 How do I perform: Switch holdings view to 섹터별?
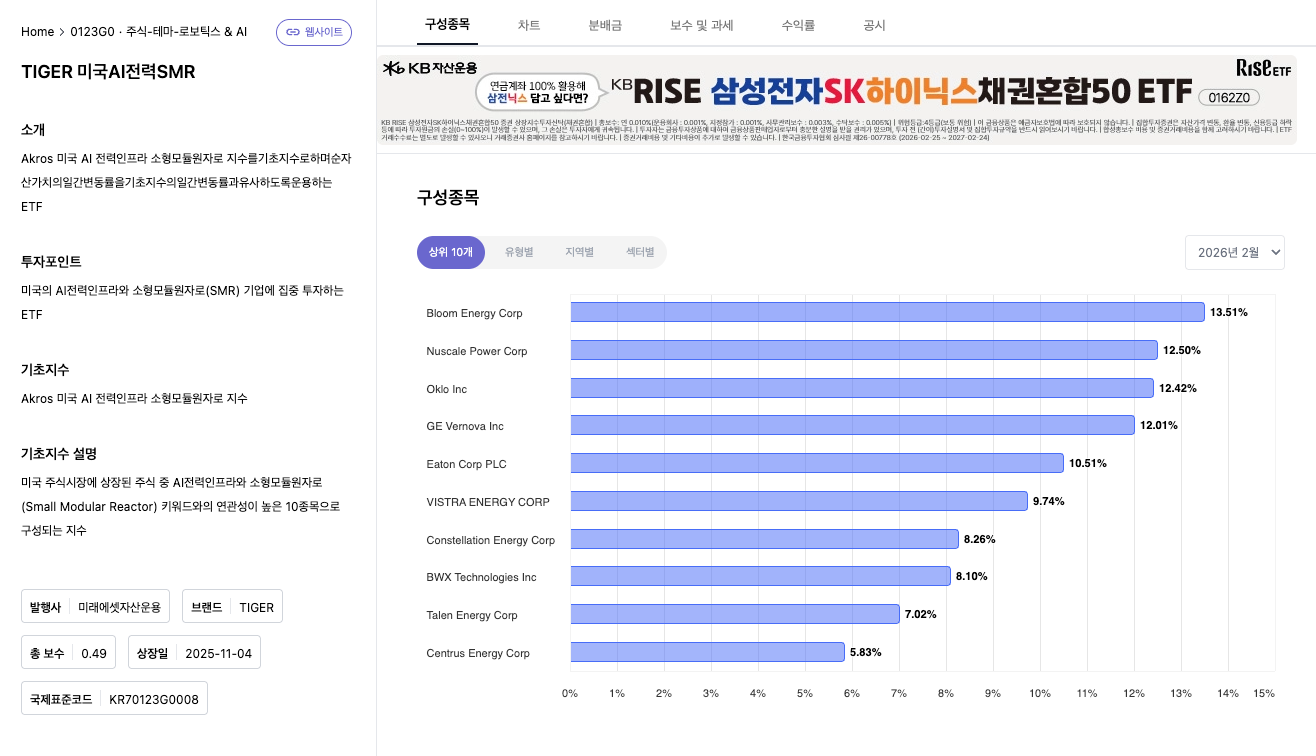click(x=640, y=252)
